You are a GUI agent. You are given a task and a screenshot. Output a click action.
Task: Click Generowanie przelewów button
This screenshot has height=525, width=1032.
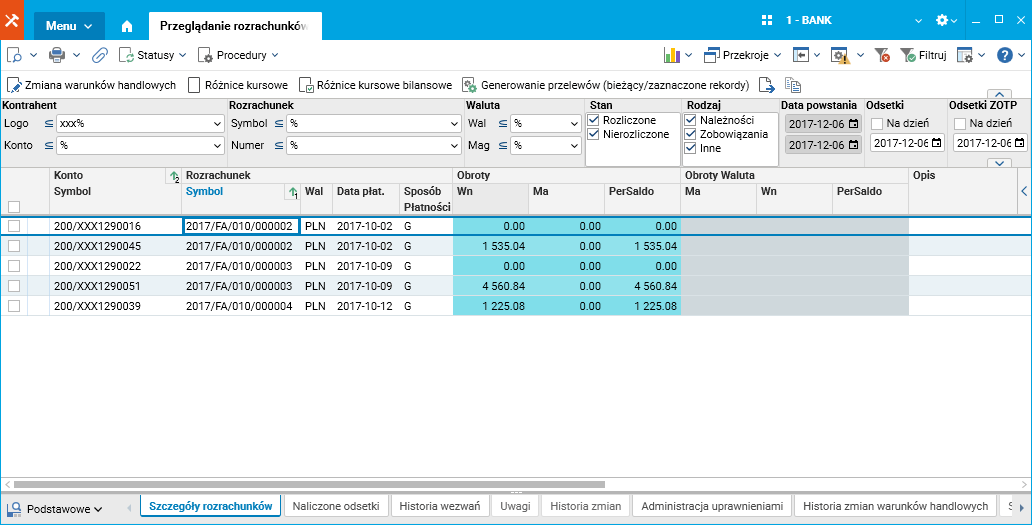[606, 85]
